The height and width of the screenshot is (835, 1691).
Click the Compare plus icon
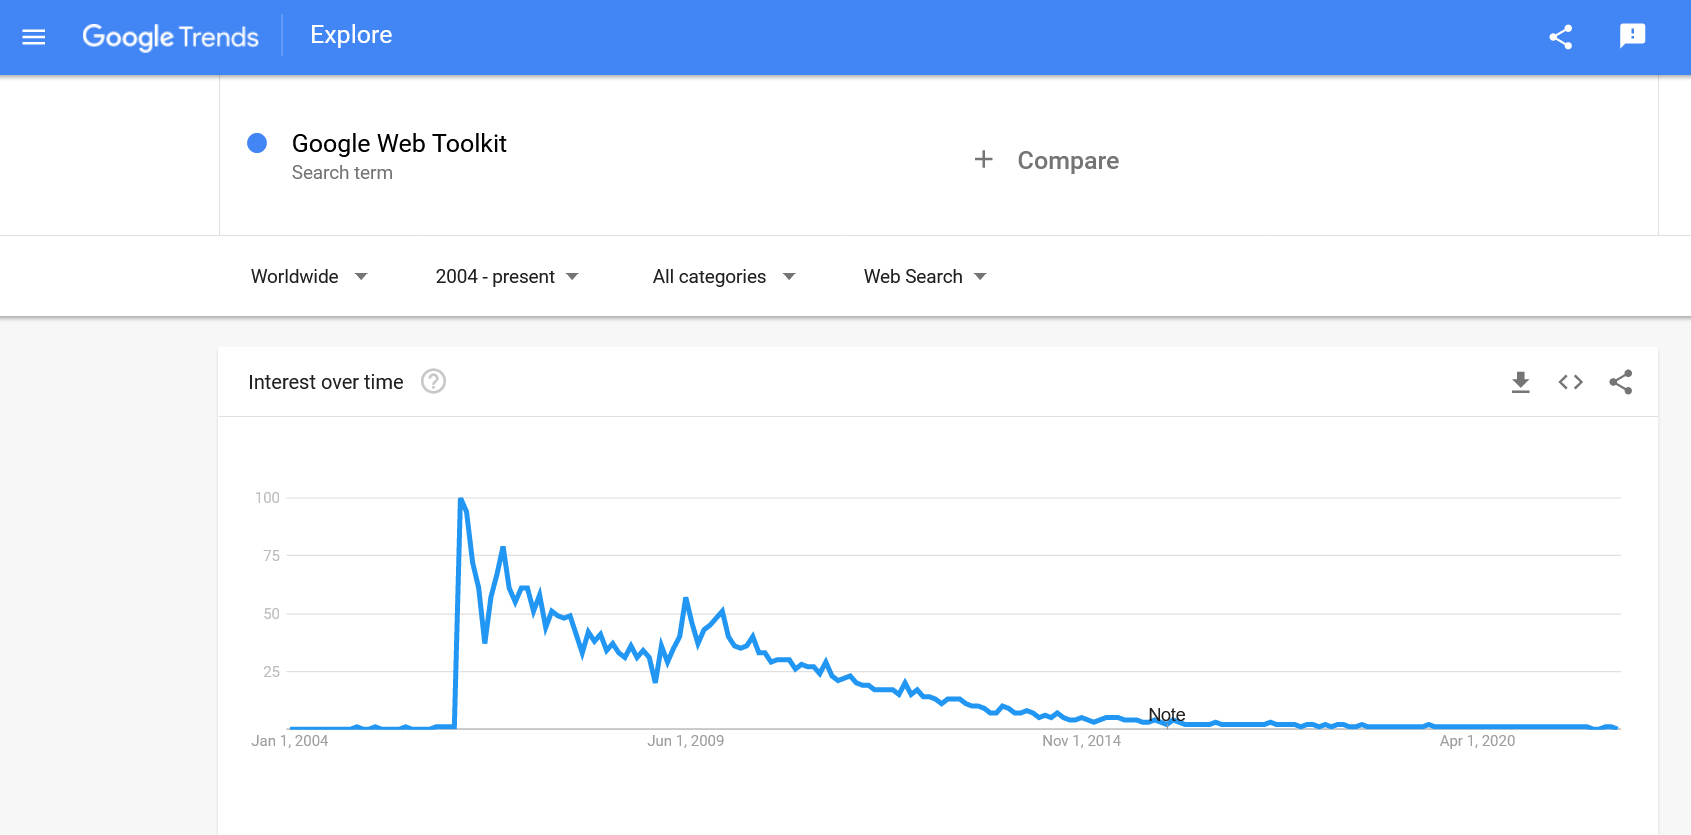click(x=984, y=159)
